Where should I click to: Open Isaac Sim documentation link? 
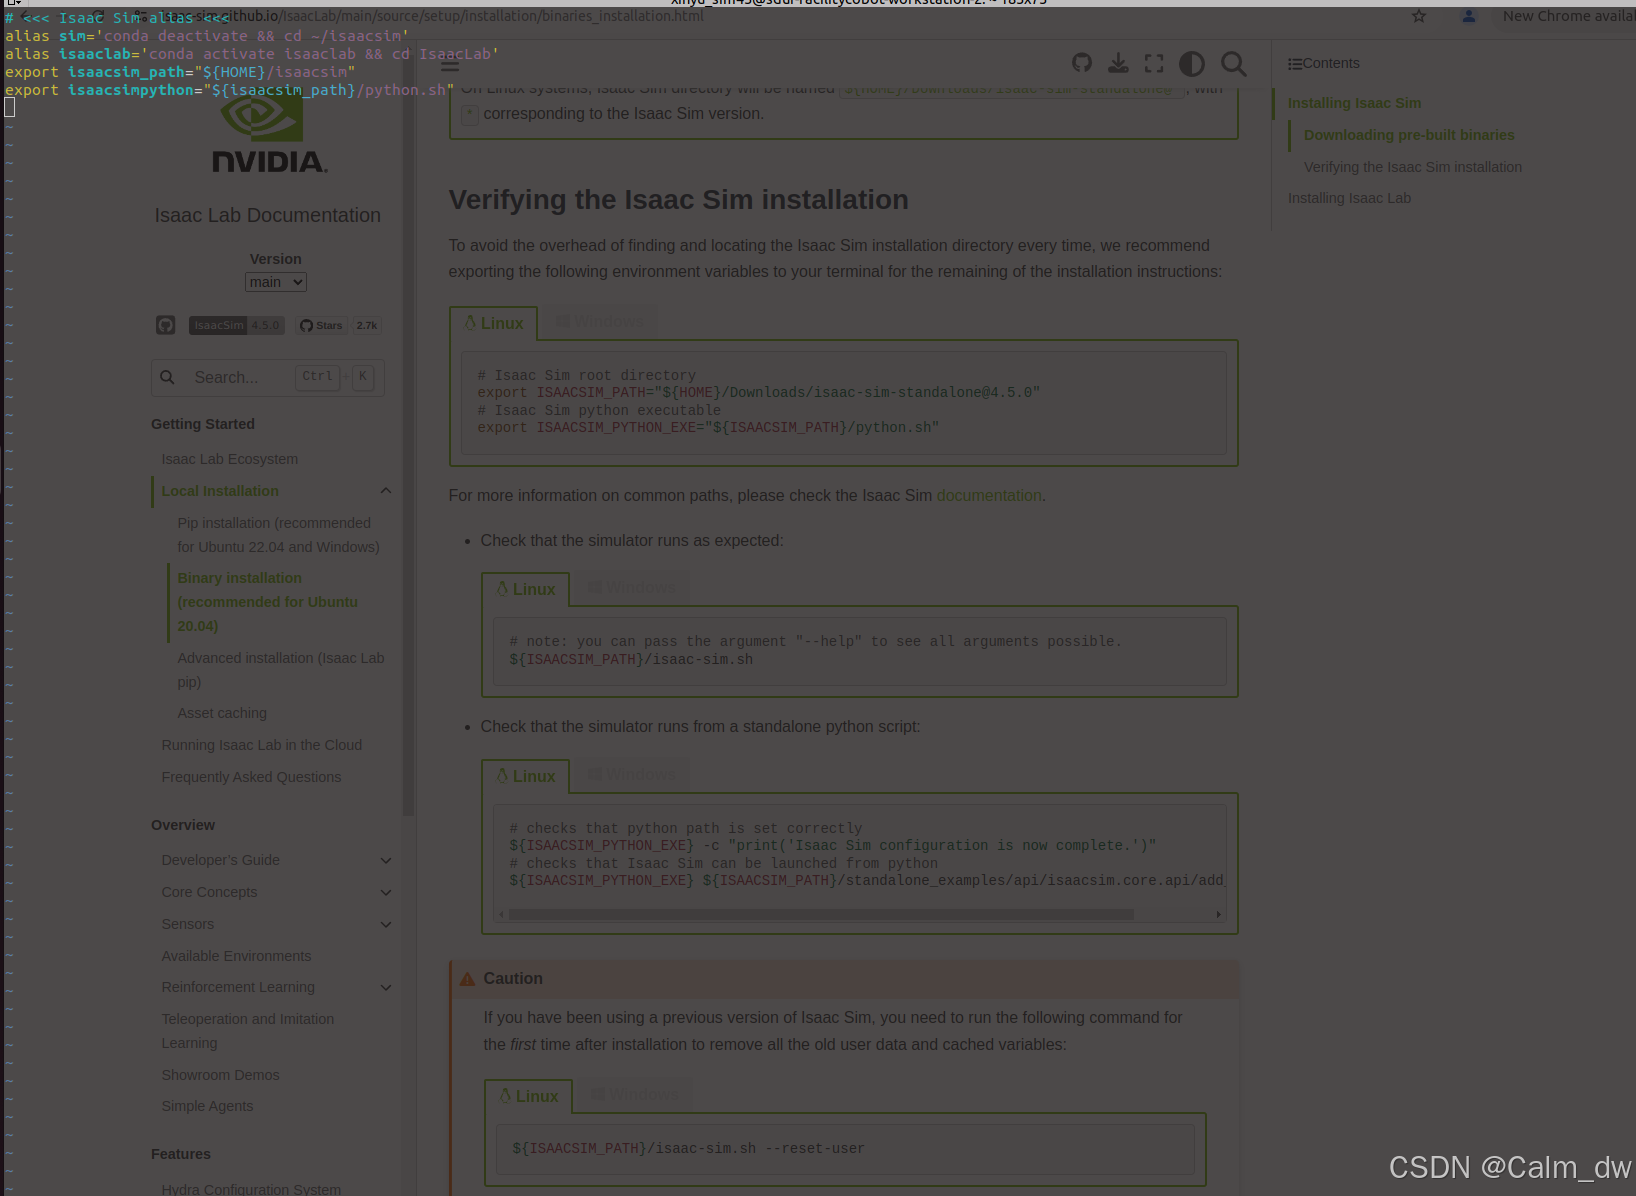[989, 495]
